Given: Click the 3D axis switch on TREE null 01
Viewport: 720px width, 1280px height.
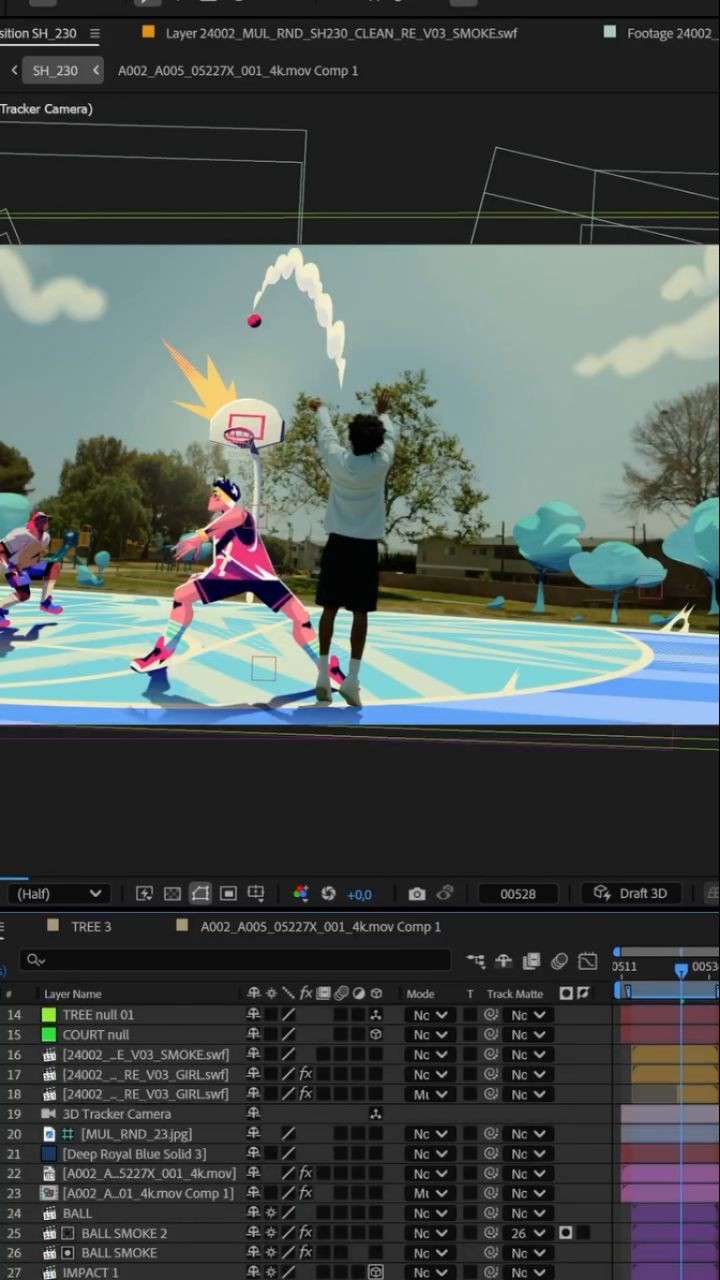Looking at the screenshot, I should [376, 1014].
